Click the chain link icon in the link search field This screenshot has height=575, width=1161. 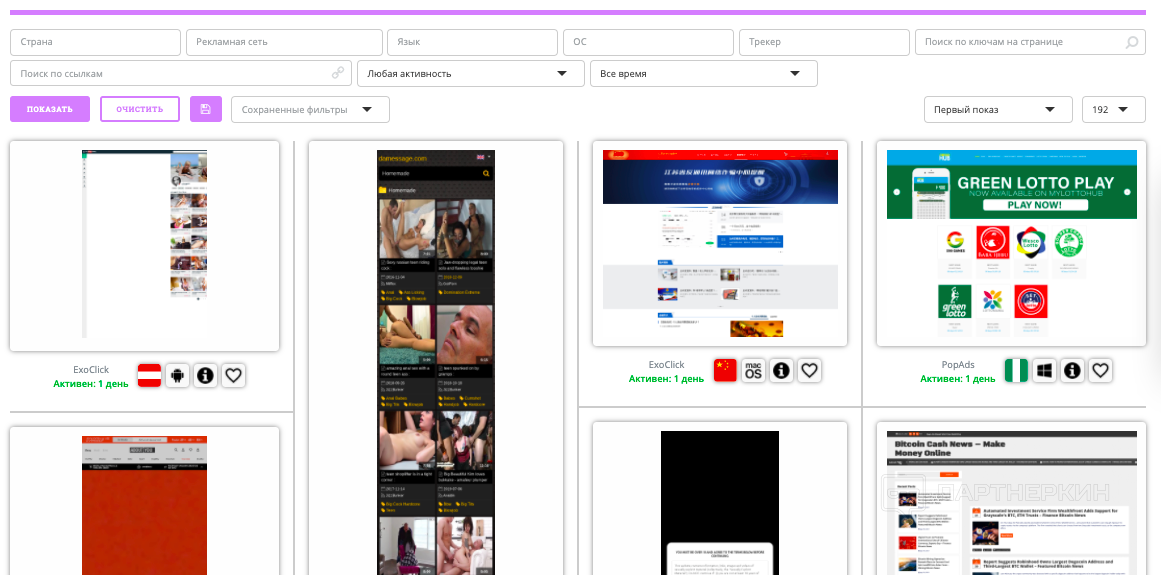pyautogui.click(x=338, y=73)
